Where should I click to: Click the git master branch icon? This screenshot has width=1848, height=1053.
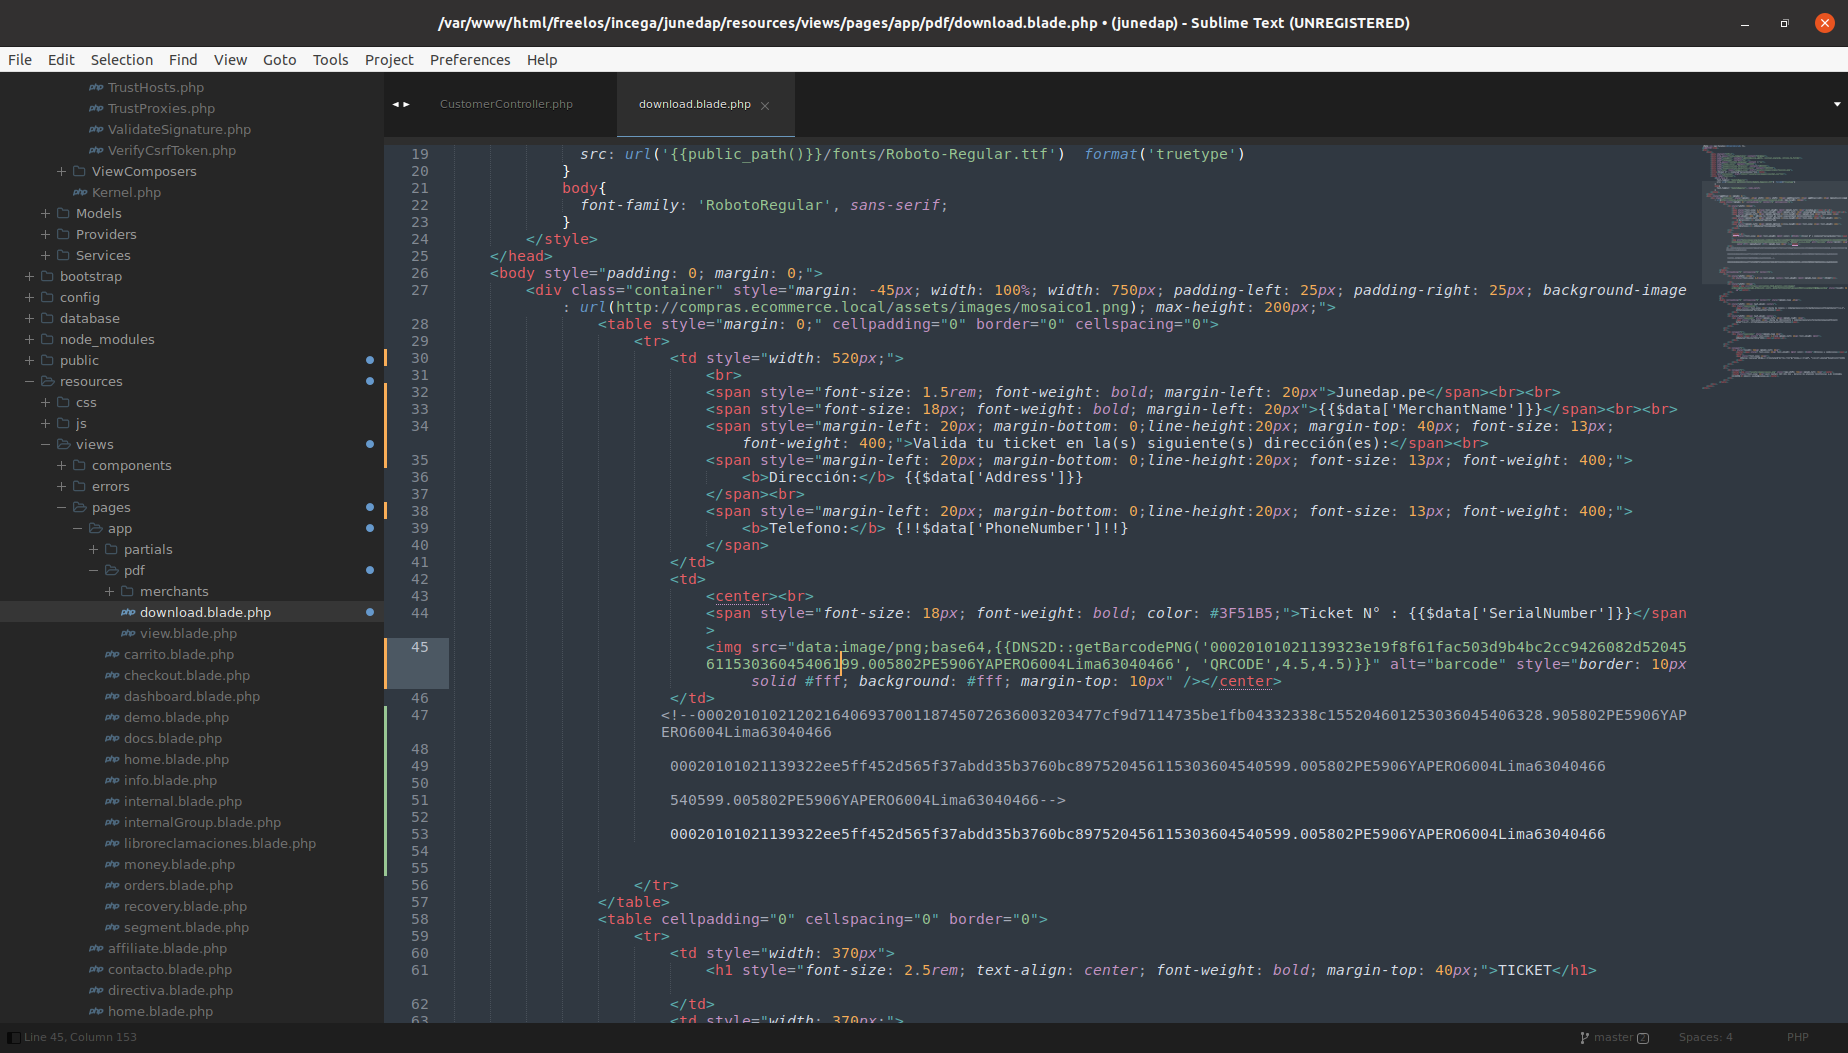pyautogui.click(x=1585, y=1037)
